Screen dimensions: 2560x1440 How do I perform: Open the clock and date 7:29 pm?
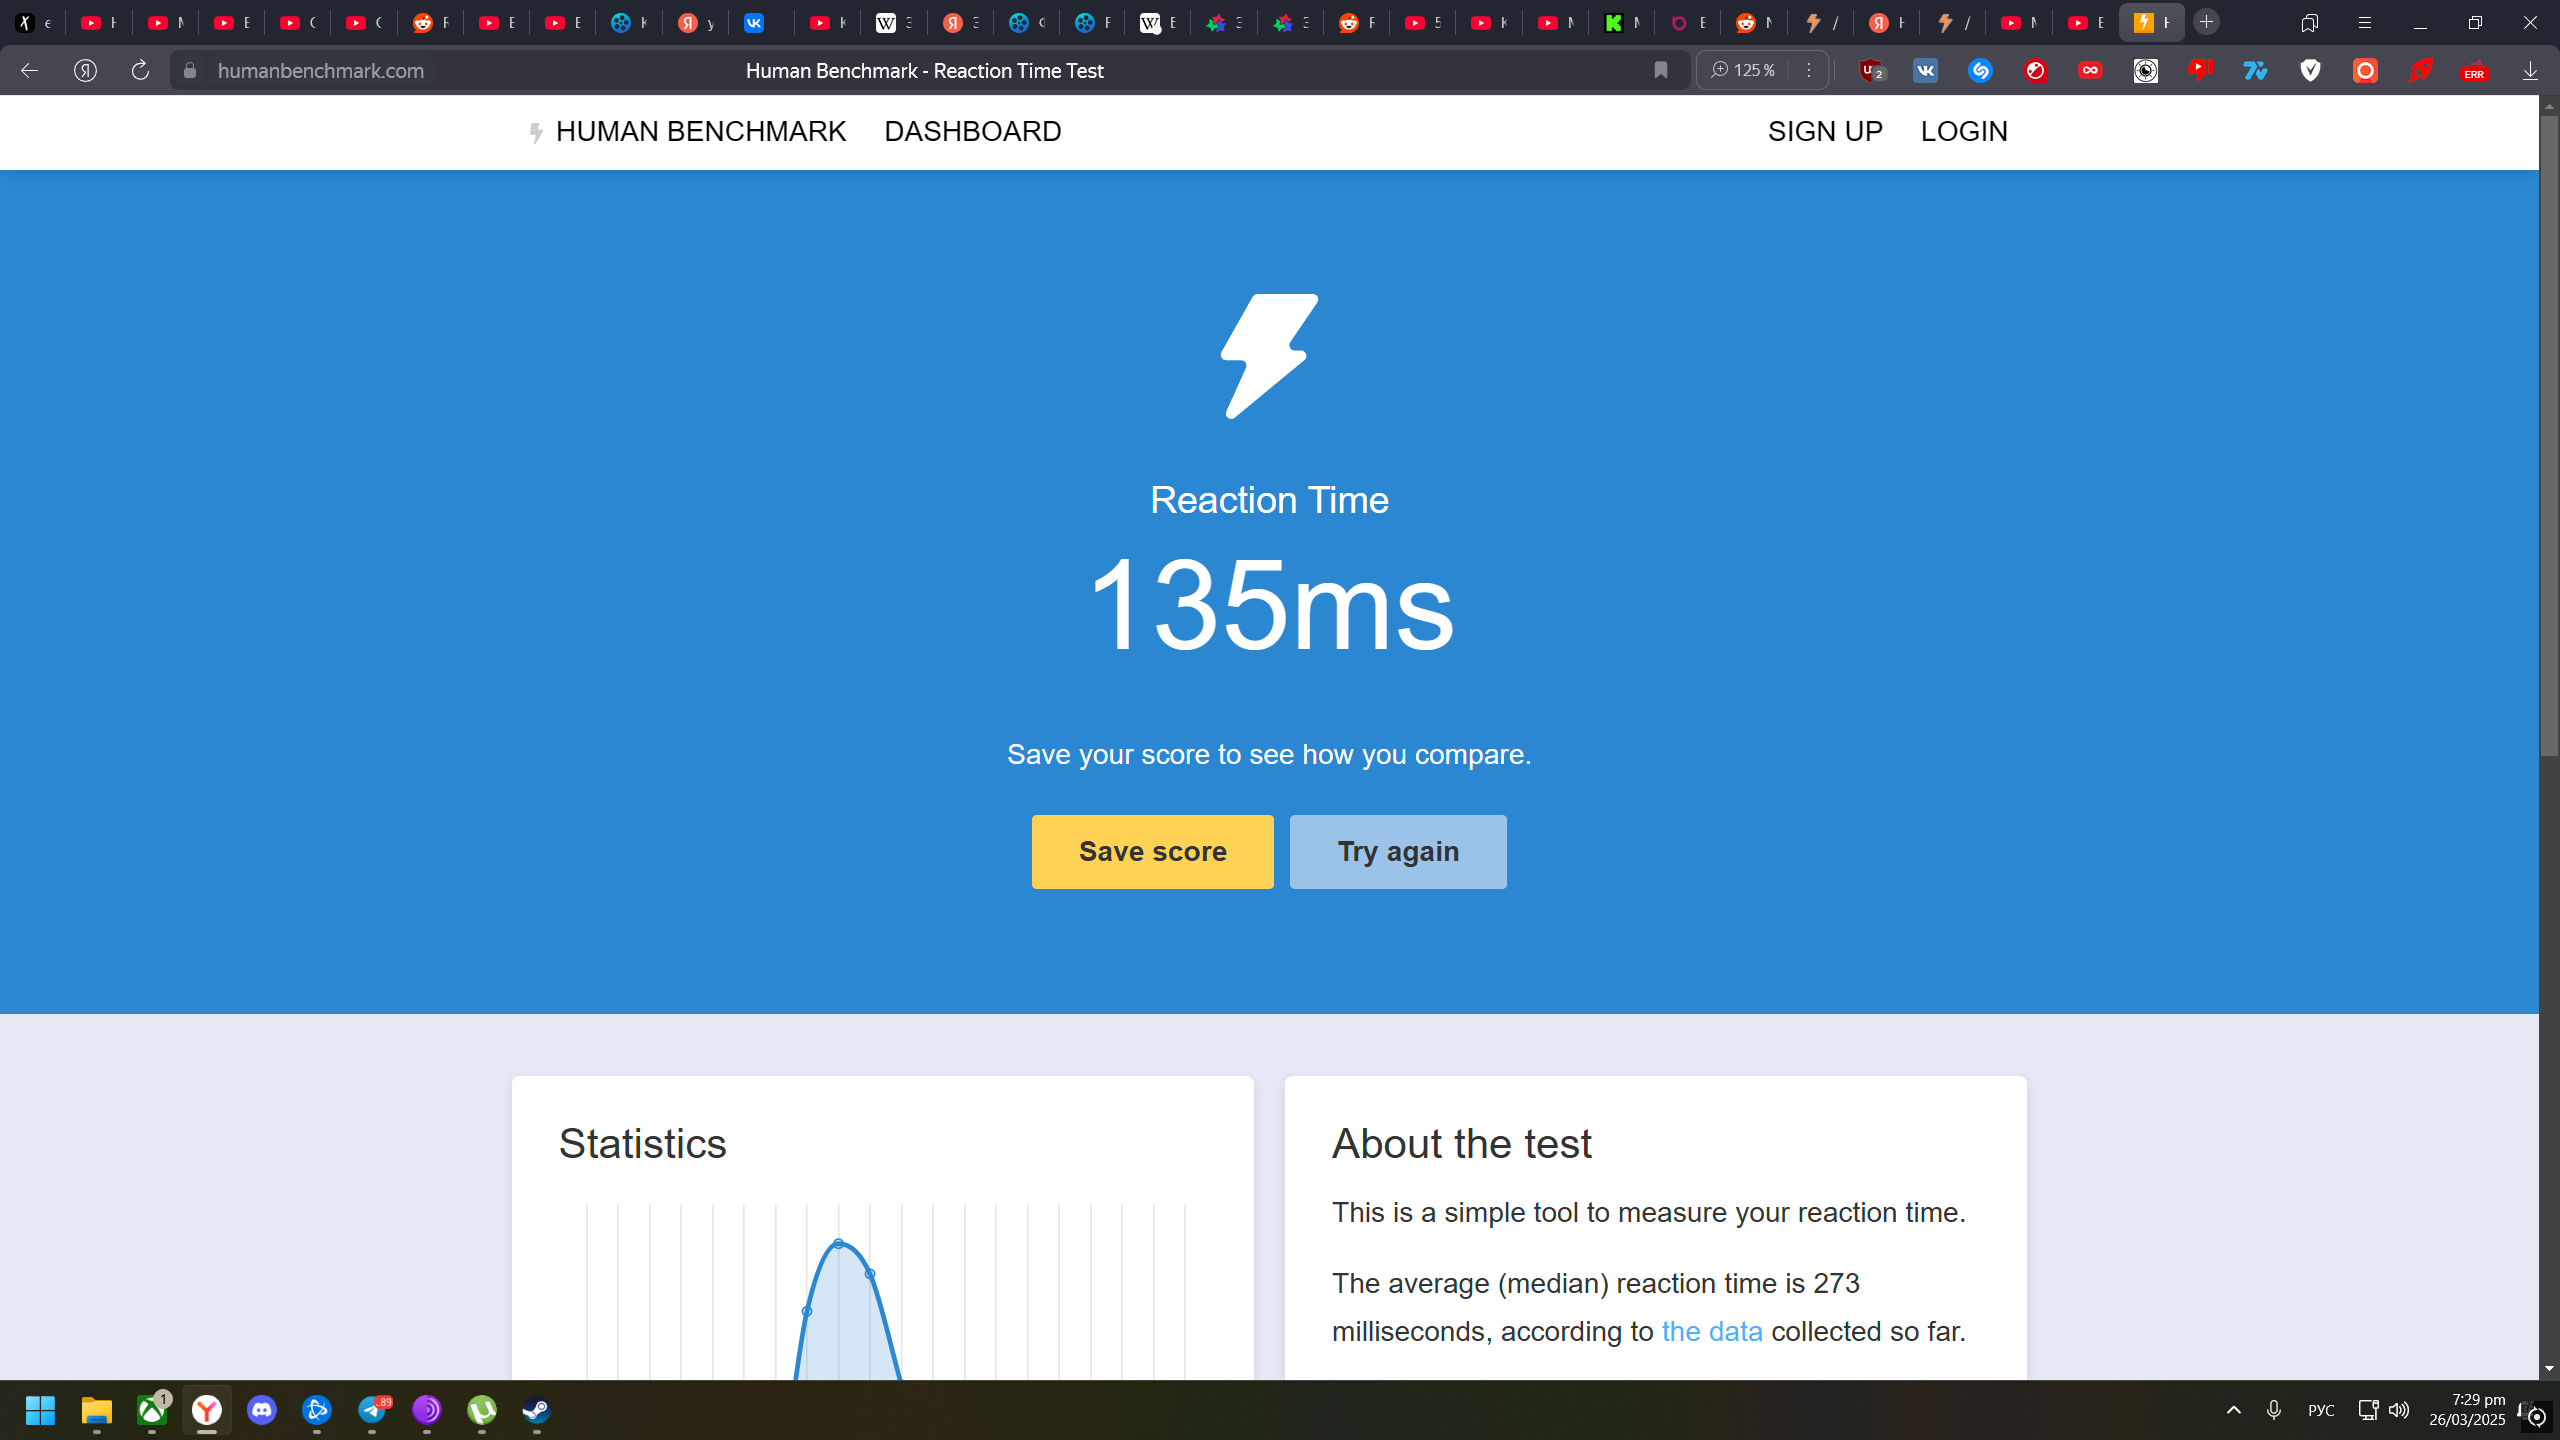[x=2467, y=1410]
